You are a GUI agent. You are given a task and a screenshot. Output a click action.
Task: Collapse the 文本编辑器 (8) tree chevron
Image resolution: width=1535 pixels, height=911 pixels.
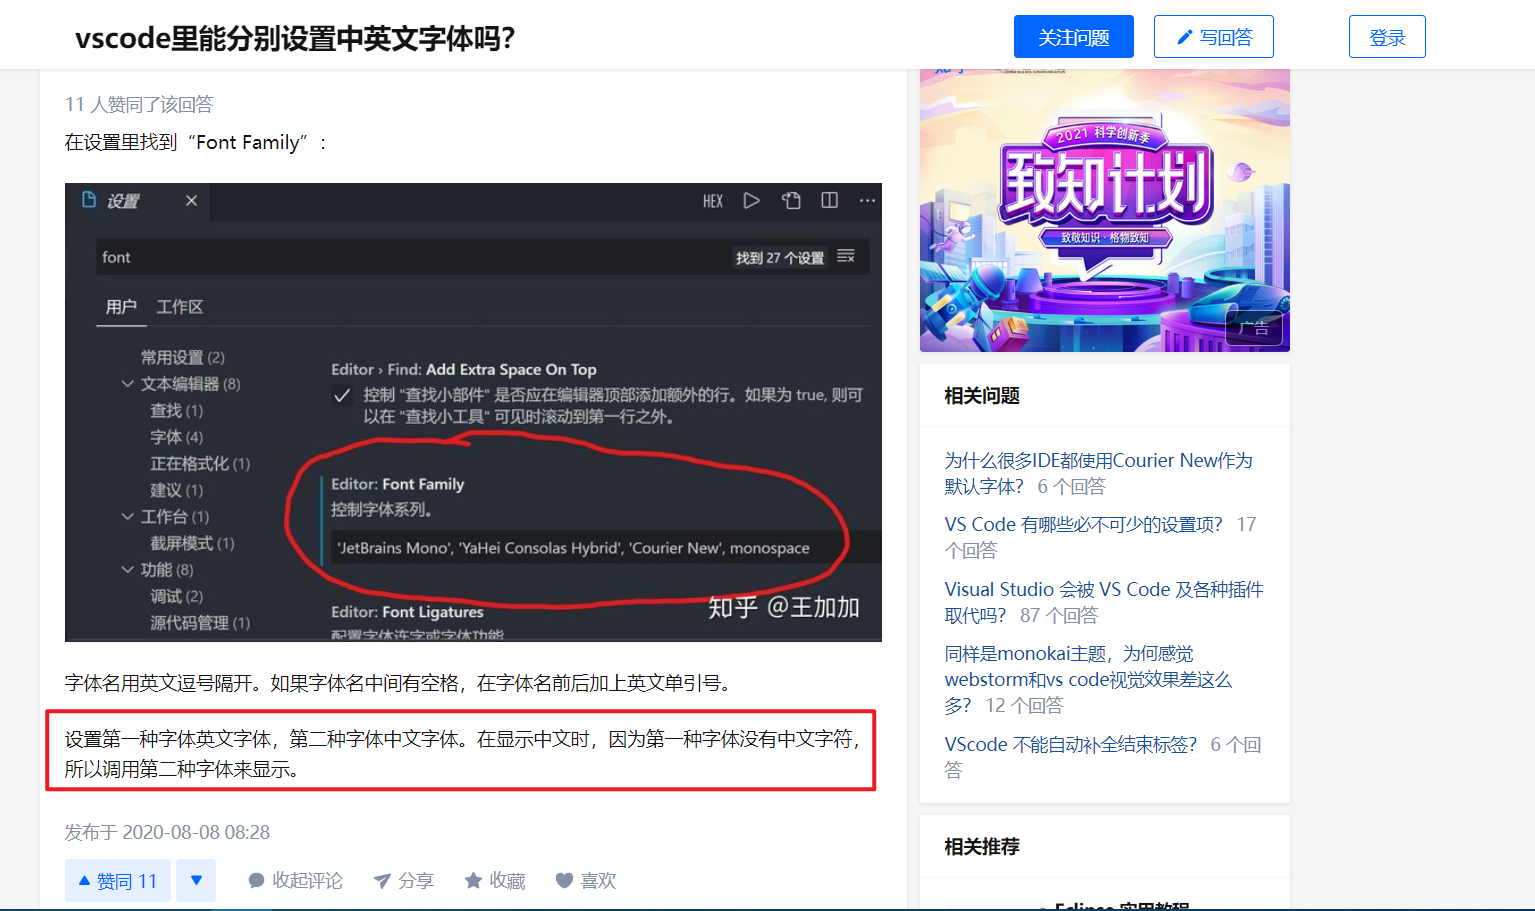point(127,384)
